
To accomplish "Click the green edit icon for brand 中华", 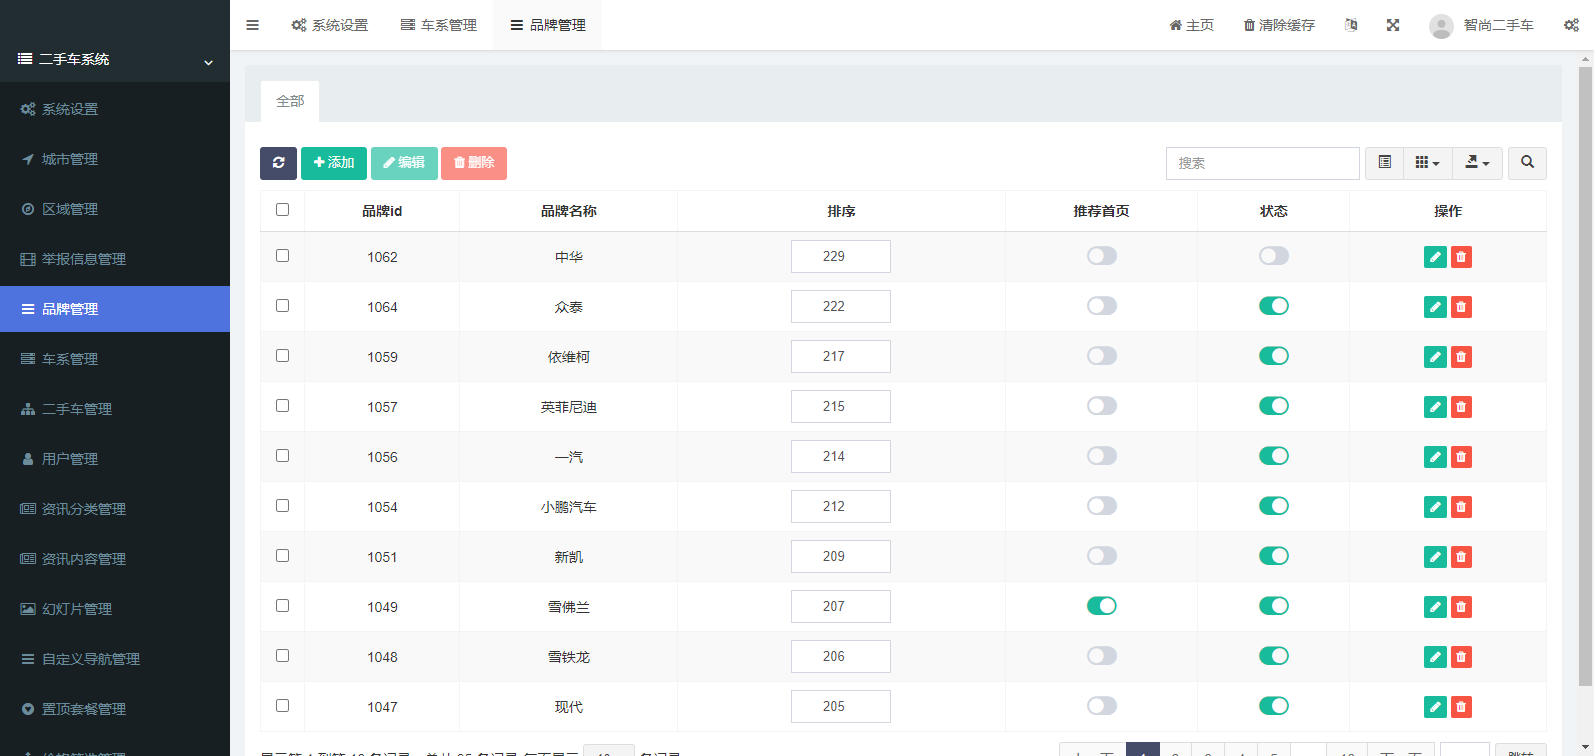I will click(1435, 257).
